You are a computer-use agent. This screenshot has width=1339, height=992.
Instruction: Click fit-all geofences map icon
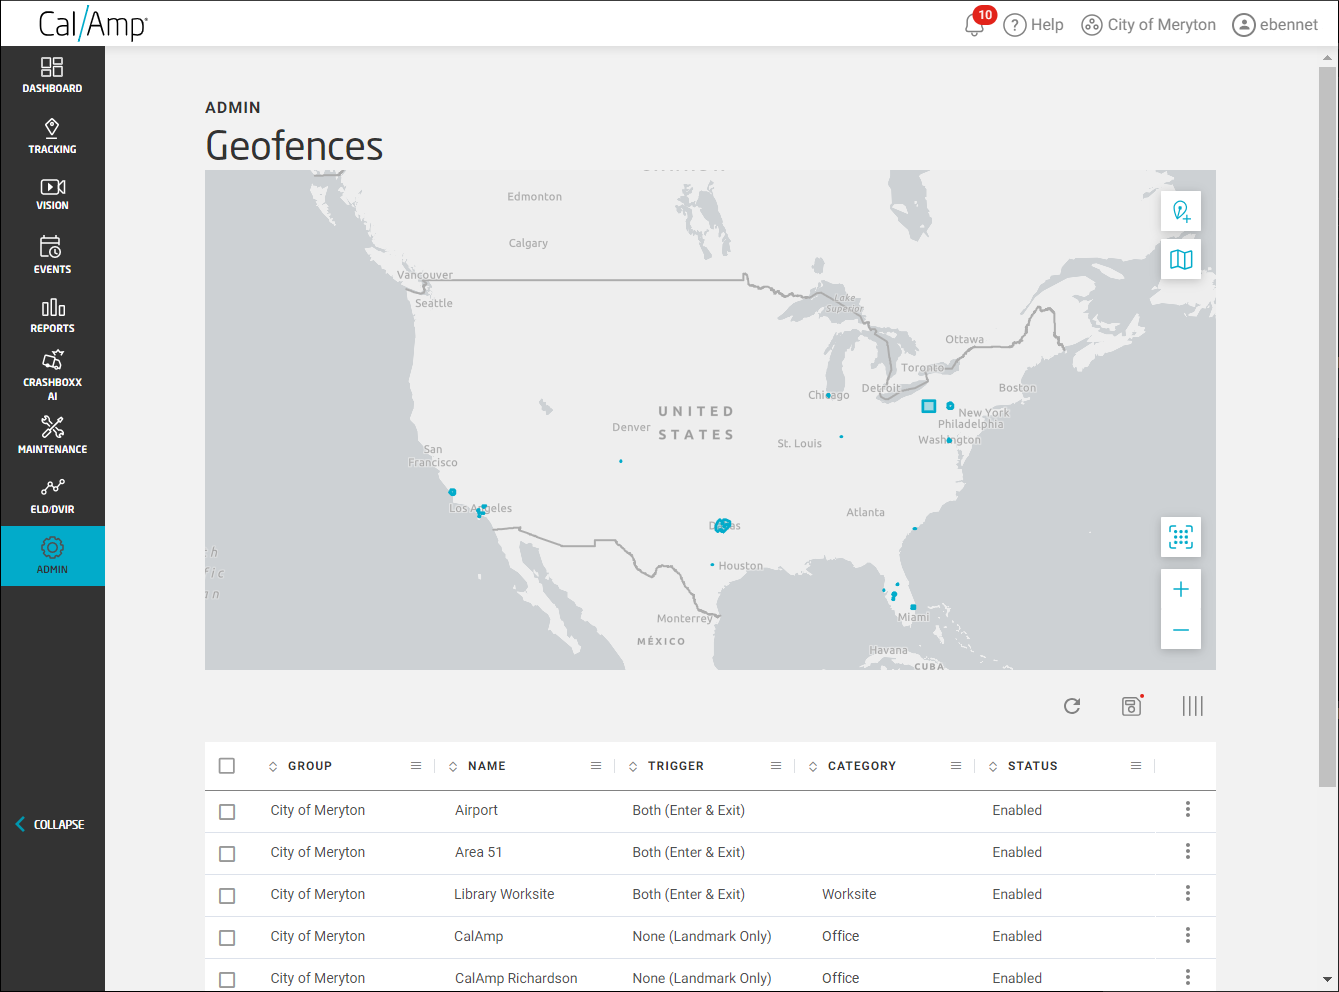pyautogui.click(x=1181, y=537)
